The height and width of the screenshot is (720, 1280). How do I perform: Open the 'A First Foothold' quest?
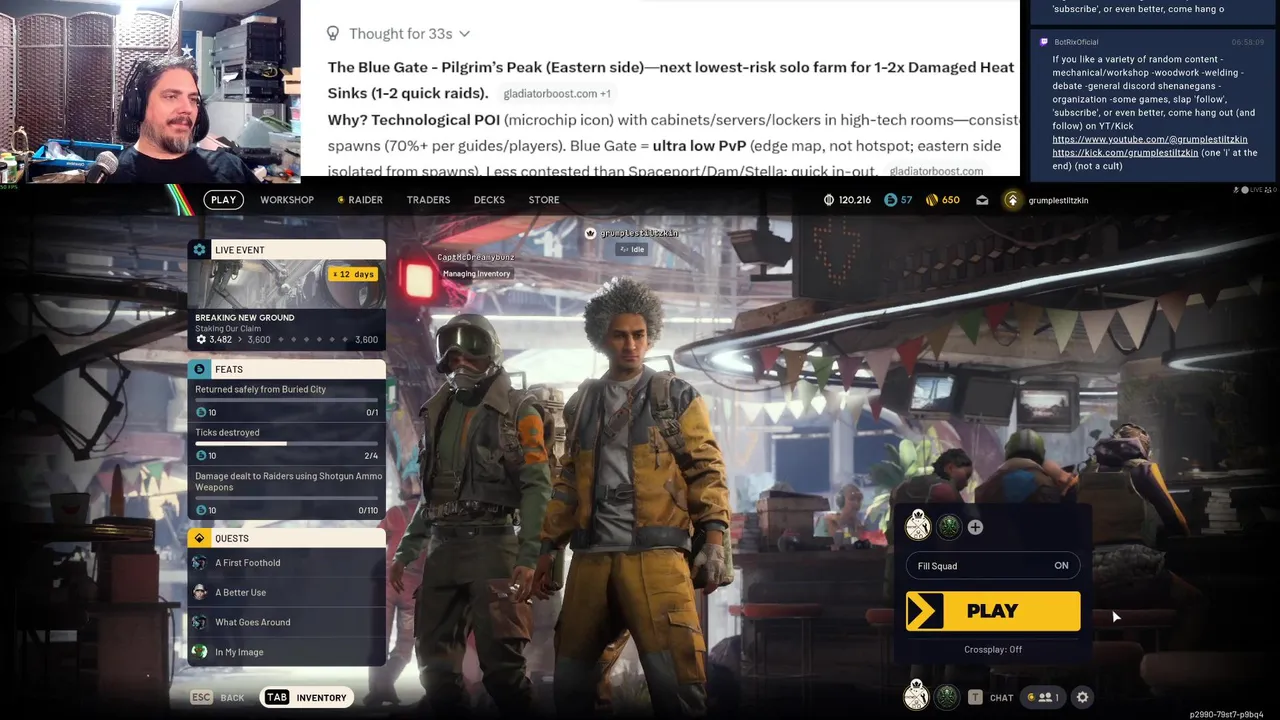[x=287, y=563]
